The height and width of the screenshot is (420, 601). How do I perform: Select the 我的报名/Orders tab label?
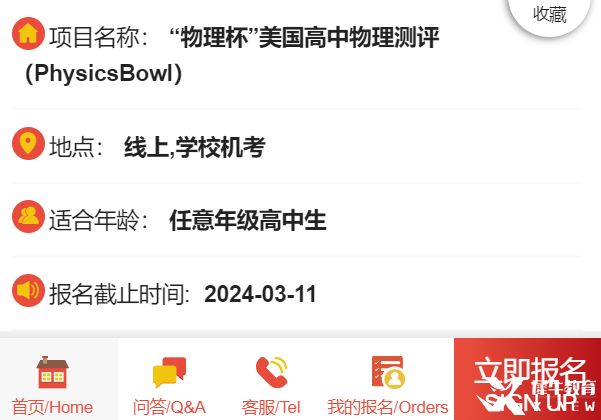(x=388, y=407)
